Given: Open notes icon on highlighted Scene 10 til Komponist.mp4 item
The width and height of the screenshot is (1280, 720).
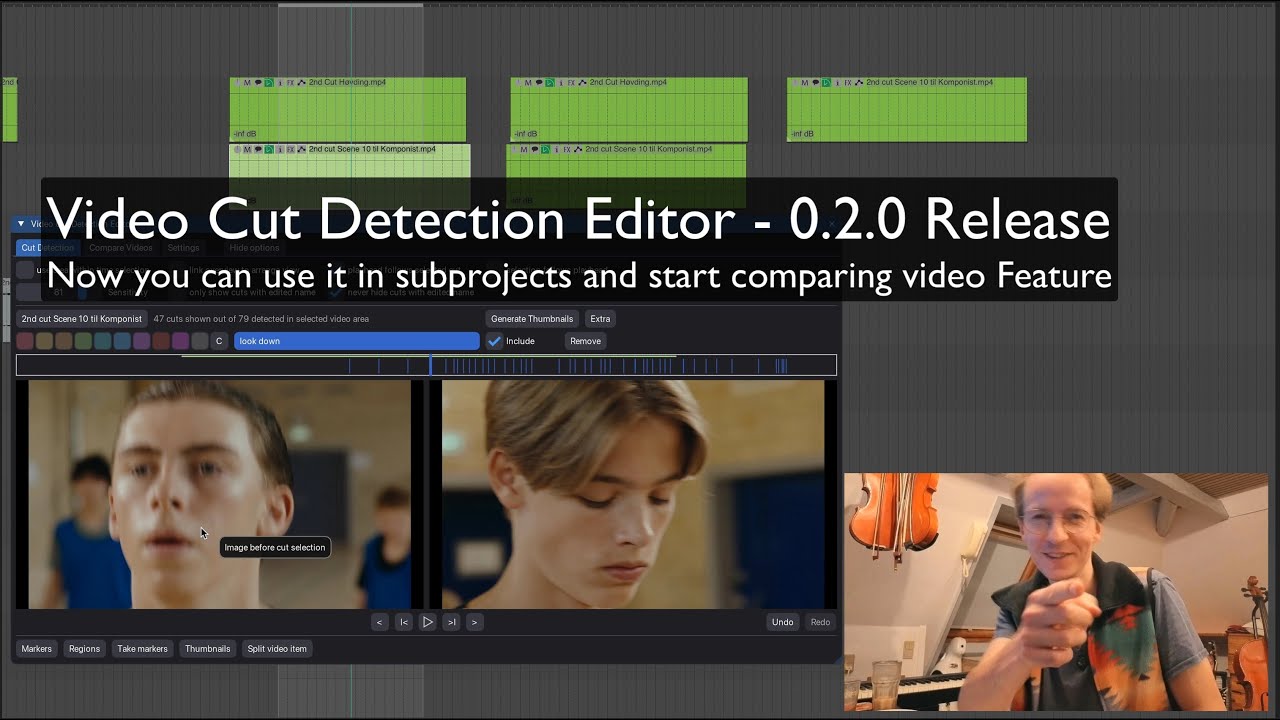Looking at the screenshot, I should tap(258, 149).
